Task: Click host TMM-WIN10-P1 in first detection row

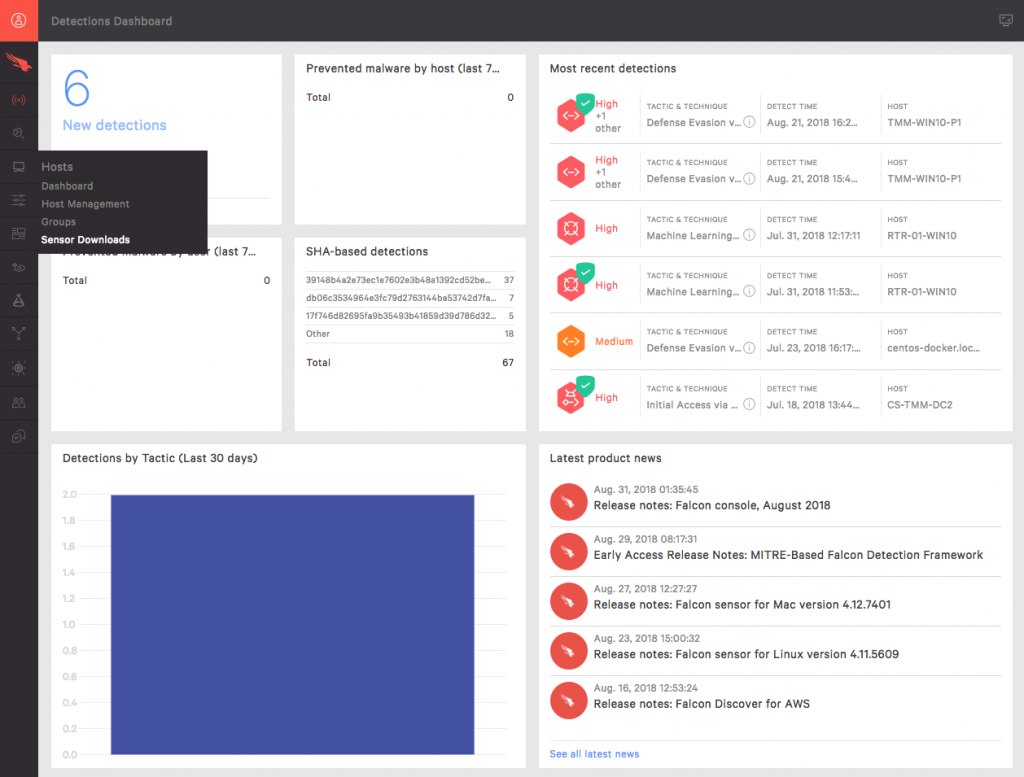Action: tap(923, 122)
